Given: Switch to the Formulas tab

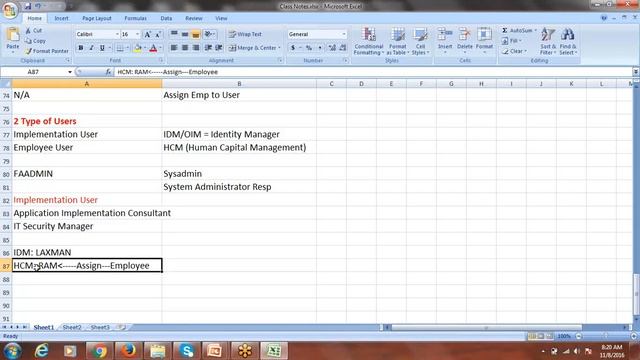Looking at the screenshot, I should (136, 18).
